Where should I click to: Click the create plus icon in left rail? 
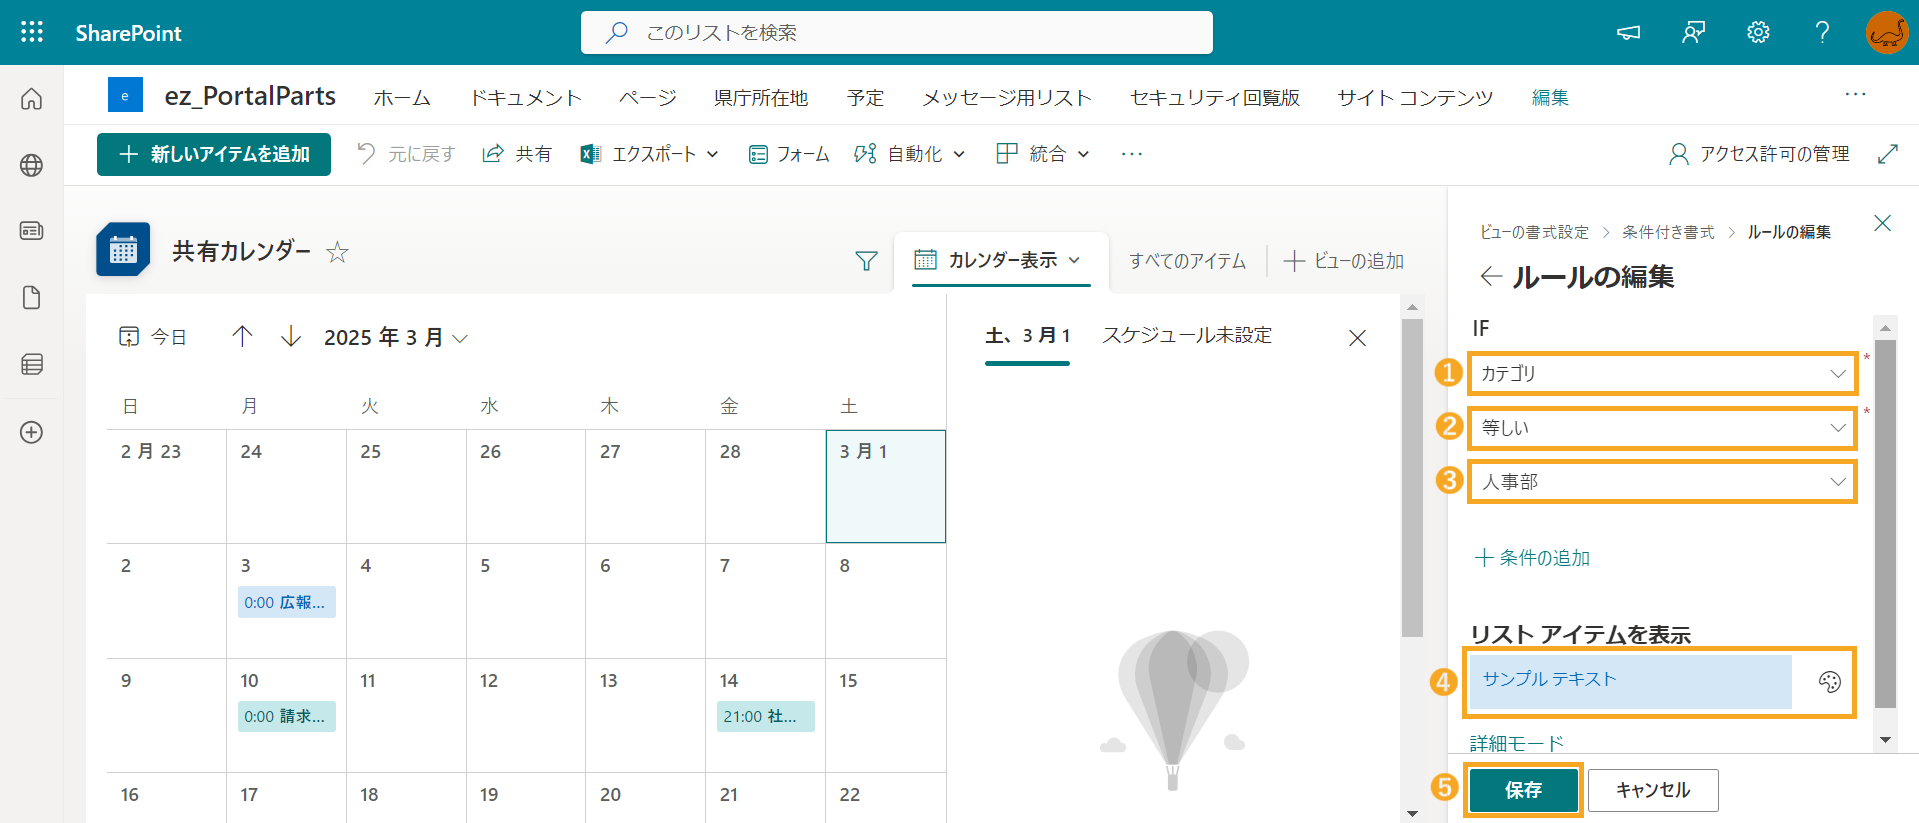(32, 432)
